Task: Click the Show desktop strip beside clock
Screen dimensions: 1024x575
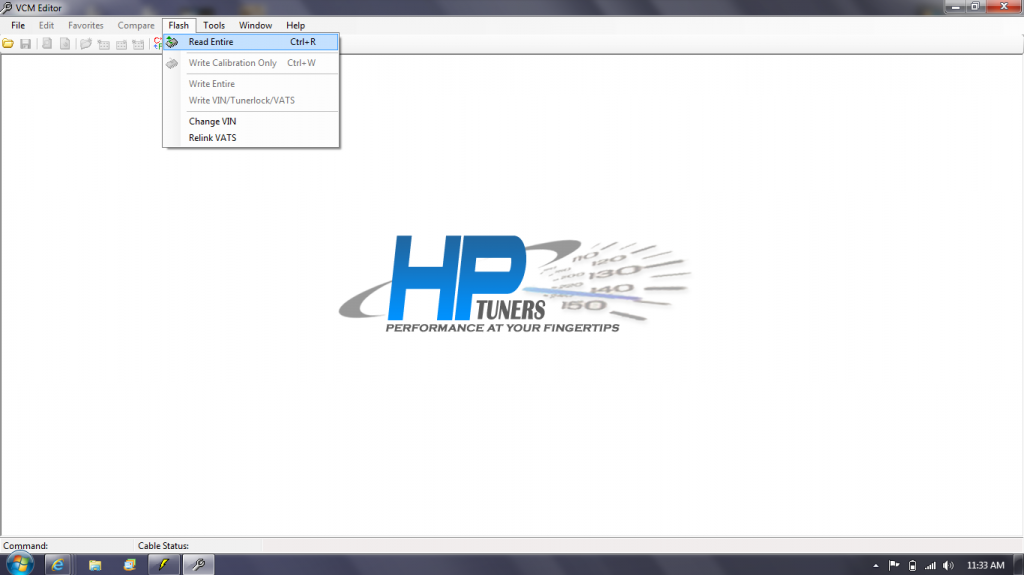Action: (1019, 565)
